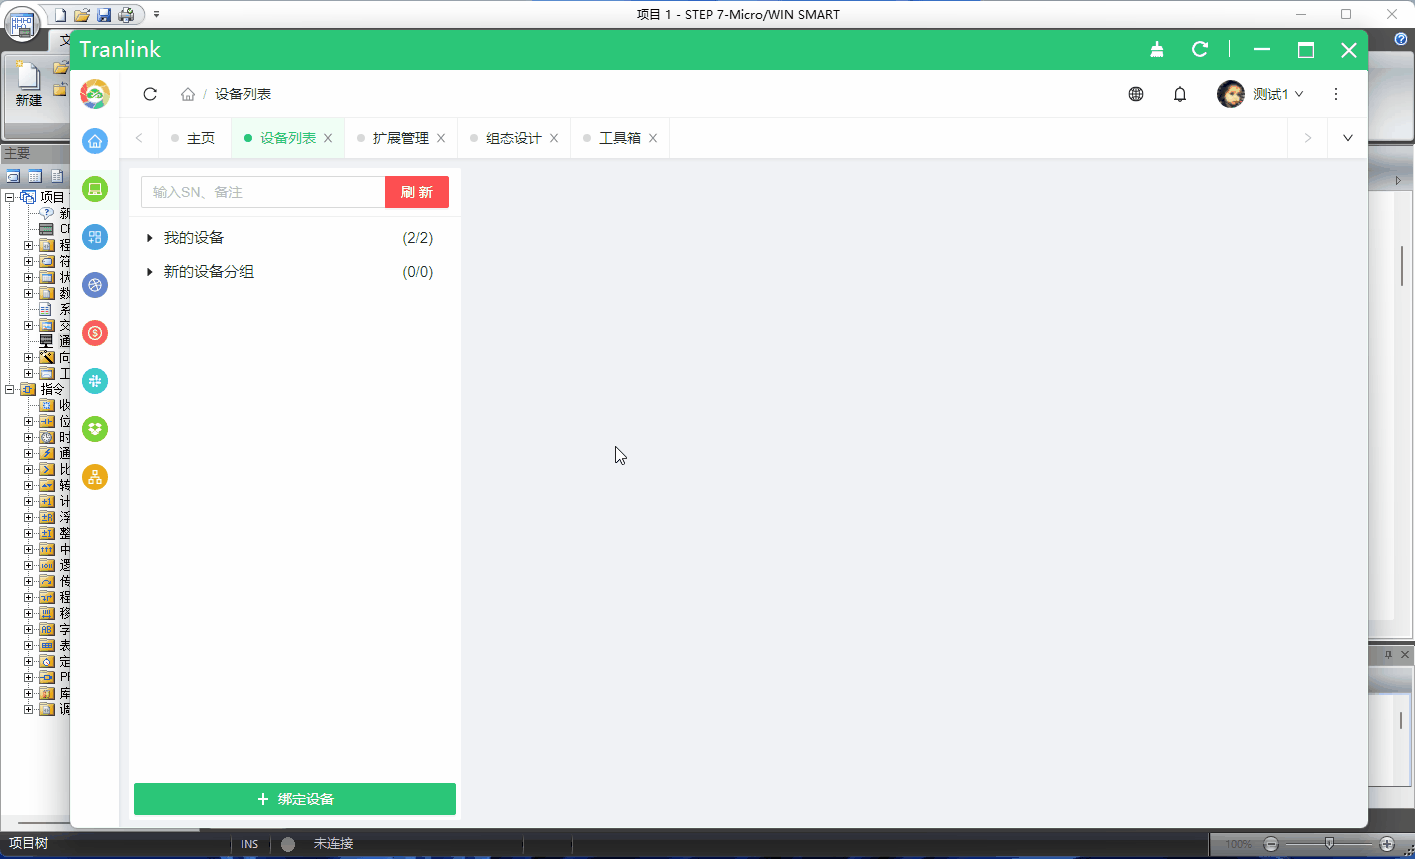Switch to the 工具箱 tab
The image size is (1415, 859).
(620, 138)
